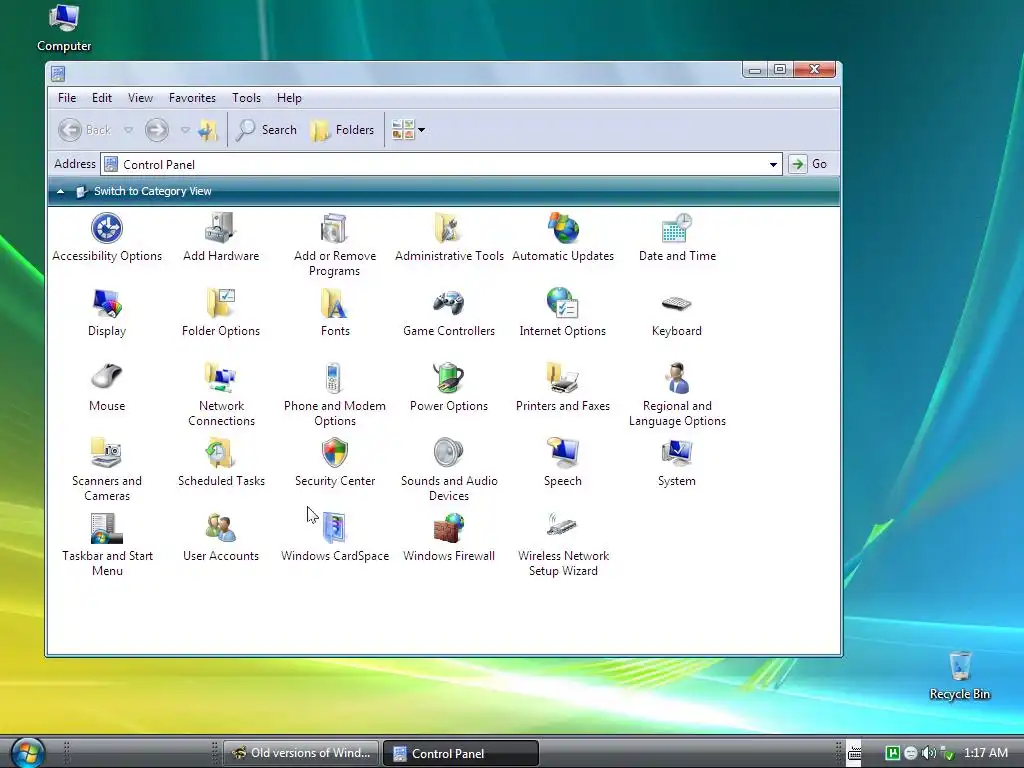Open the Tools menu
The width and height of the screenshot is (1024, 768).
[x=246, y=98]
